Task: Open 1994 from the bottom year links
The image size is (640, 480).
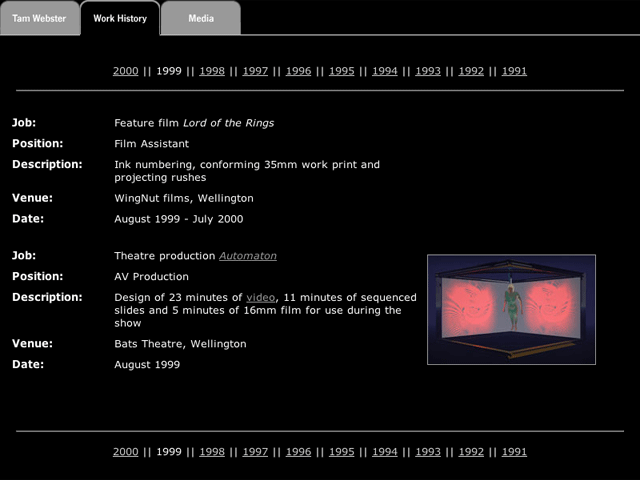Action: tap(385, 452)
